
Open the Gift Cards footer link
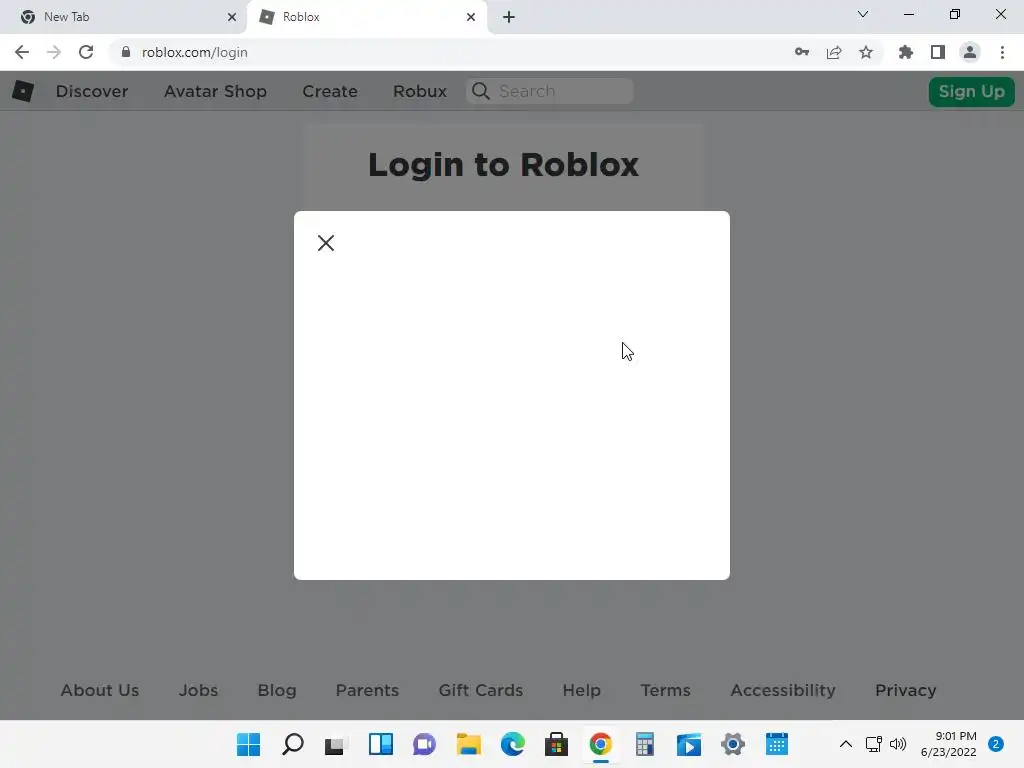[481, 690]
